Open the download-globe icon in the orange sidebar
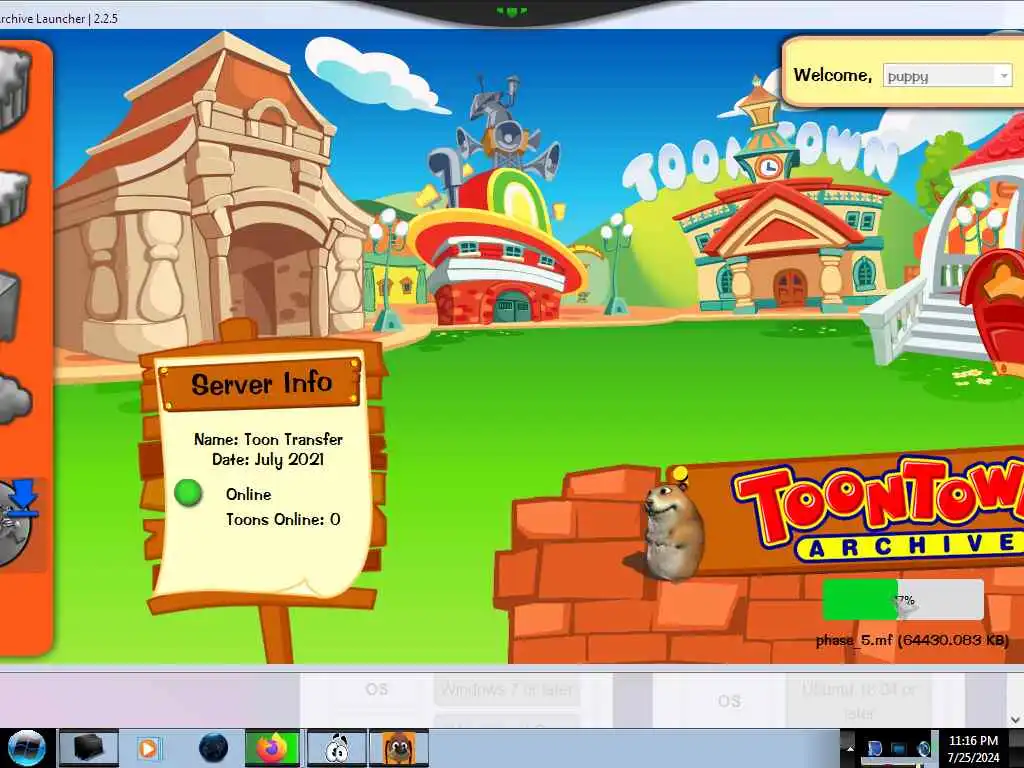The image size is (1024, 768). tap(18, 522)
